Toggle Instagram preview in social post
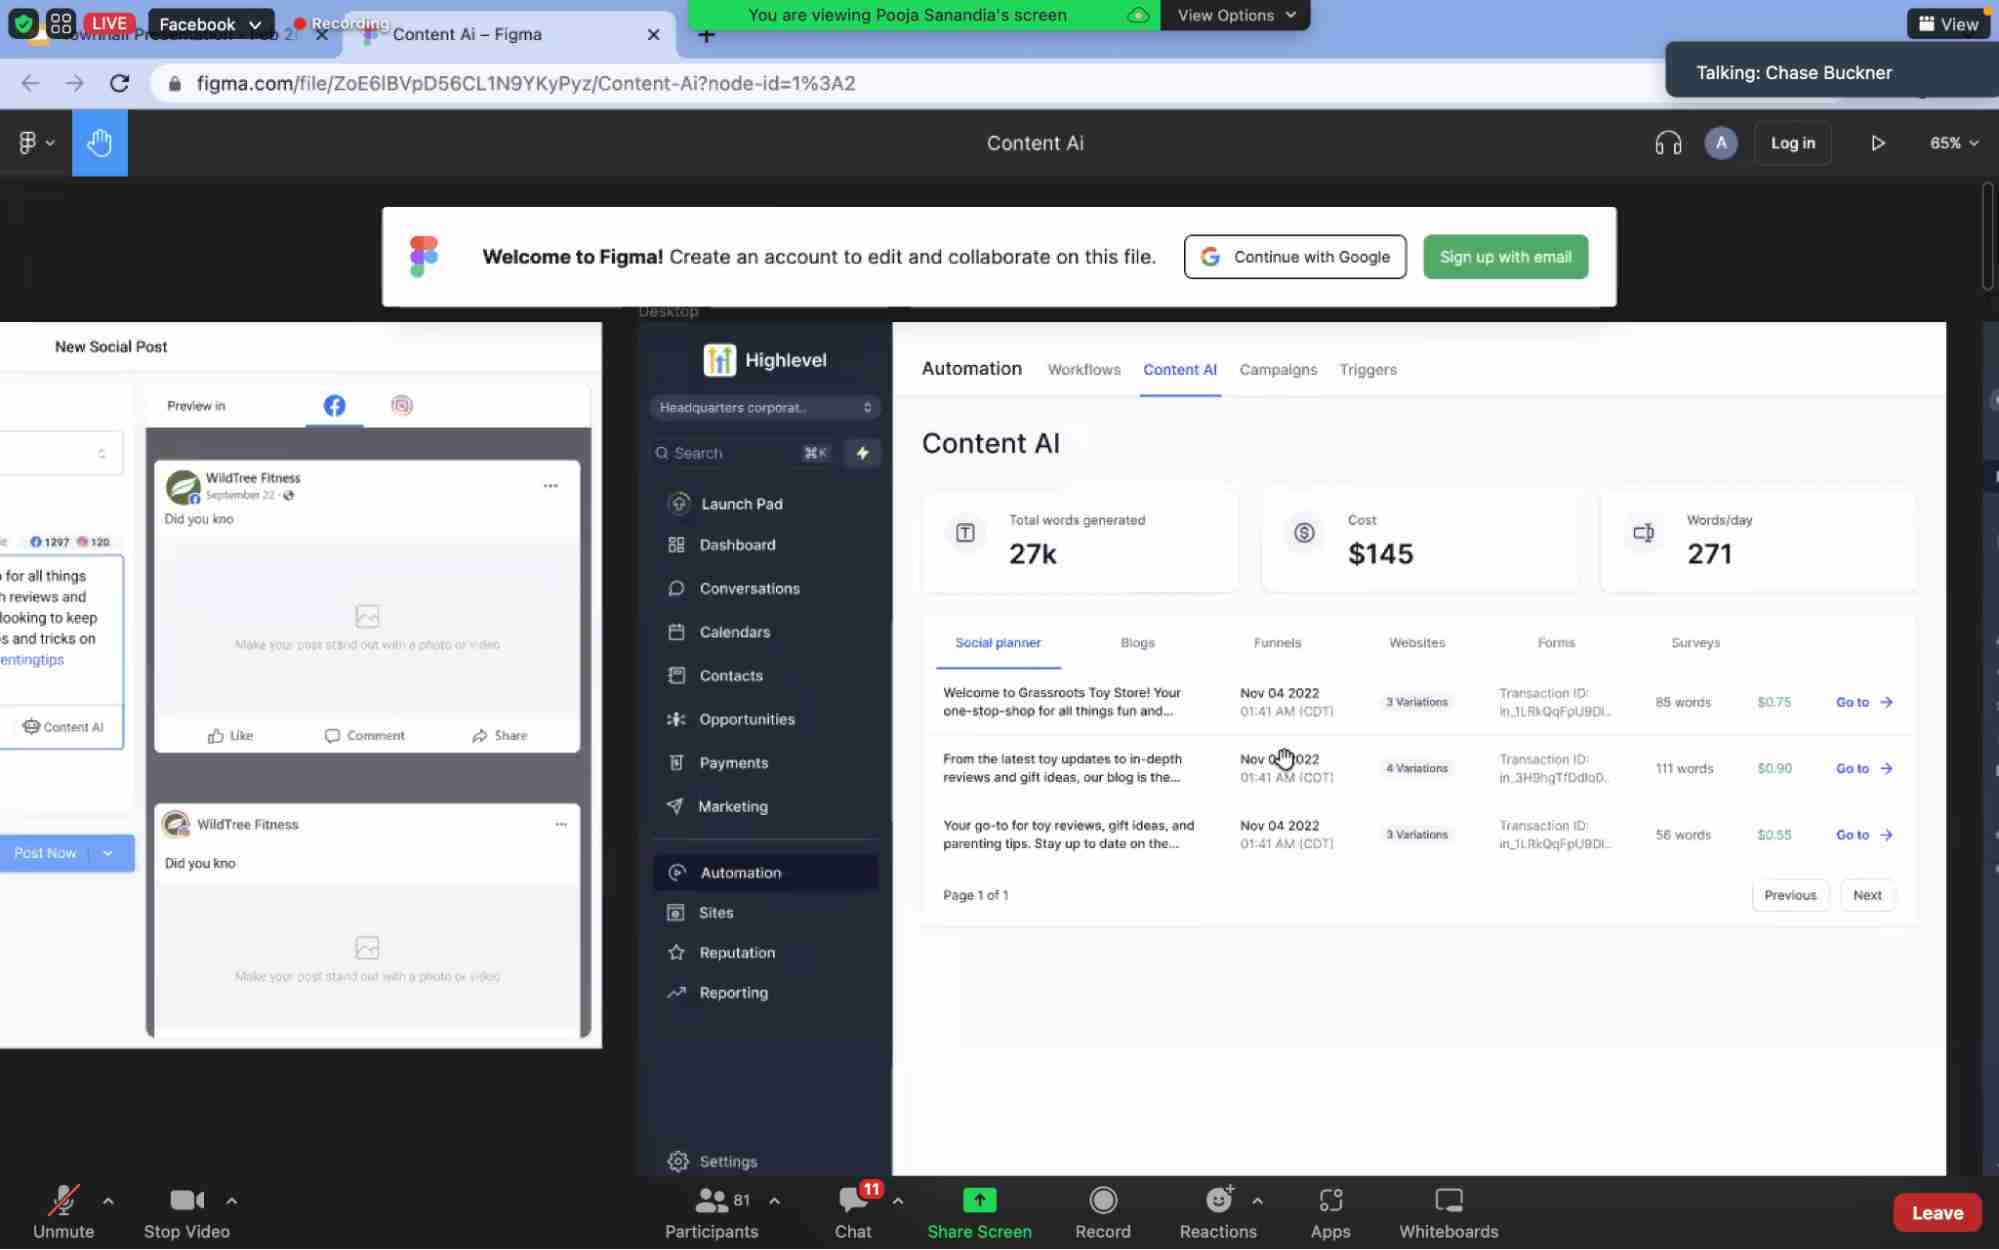1999x1250 pixels. click(400, 405)
